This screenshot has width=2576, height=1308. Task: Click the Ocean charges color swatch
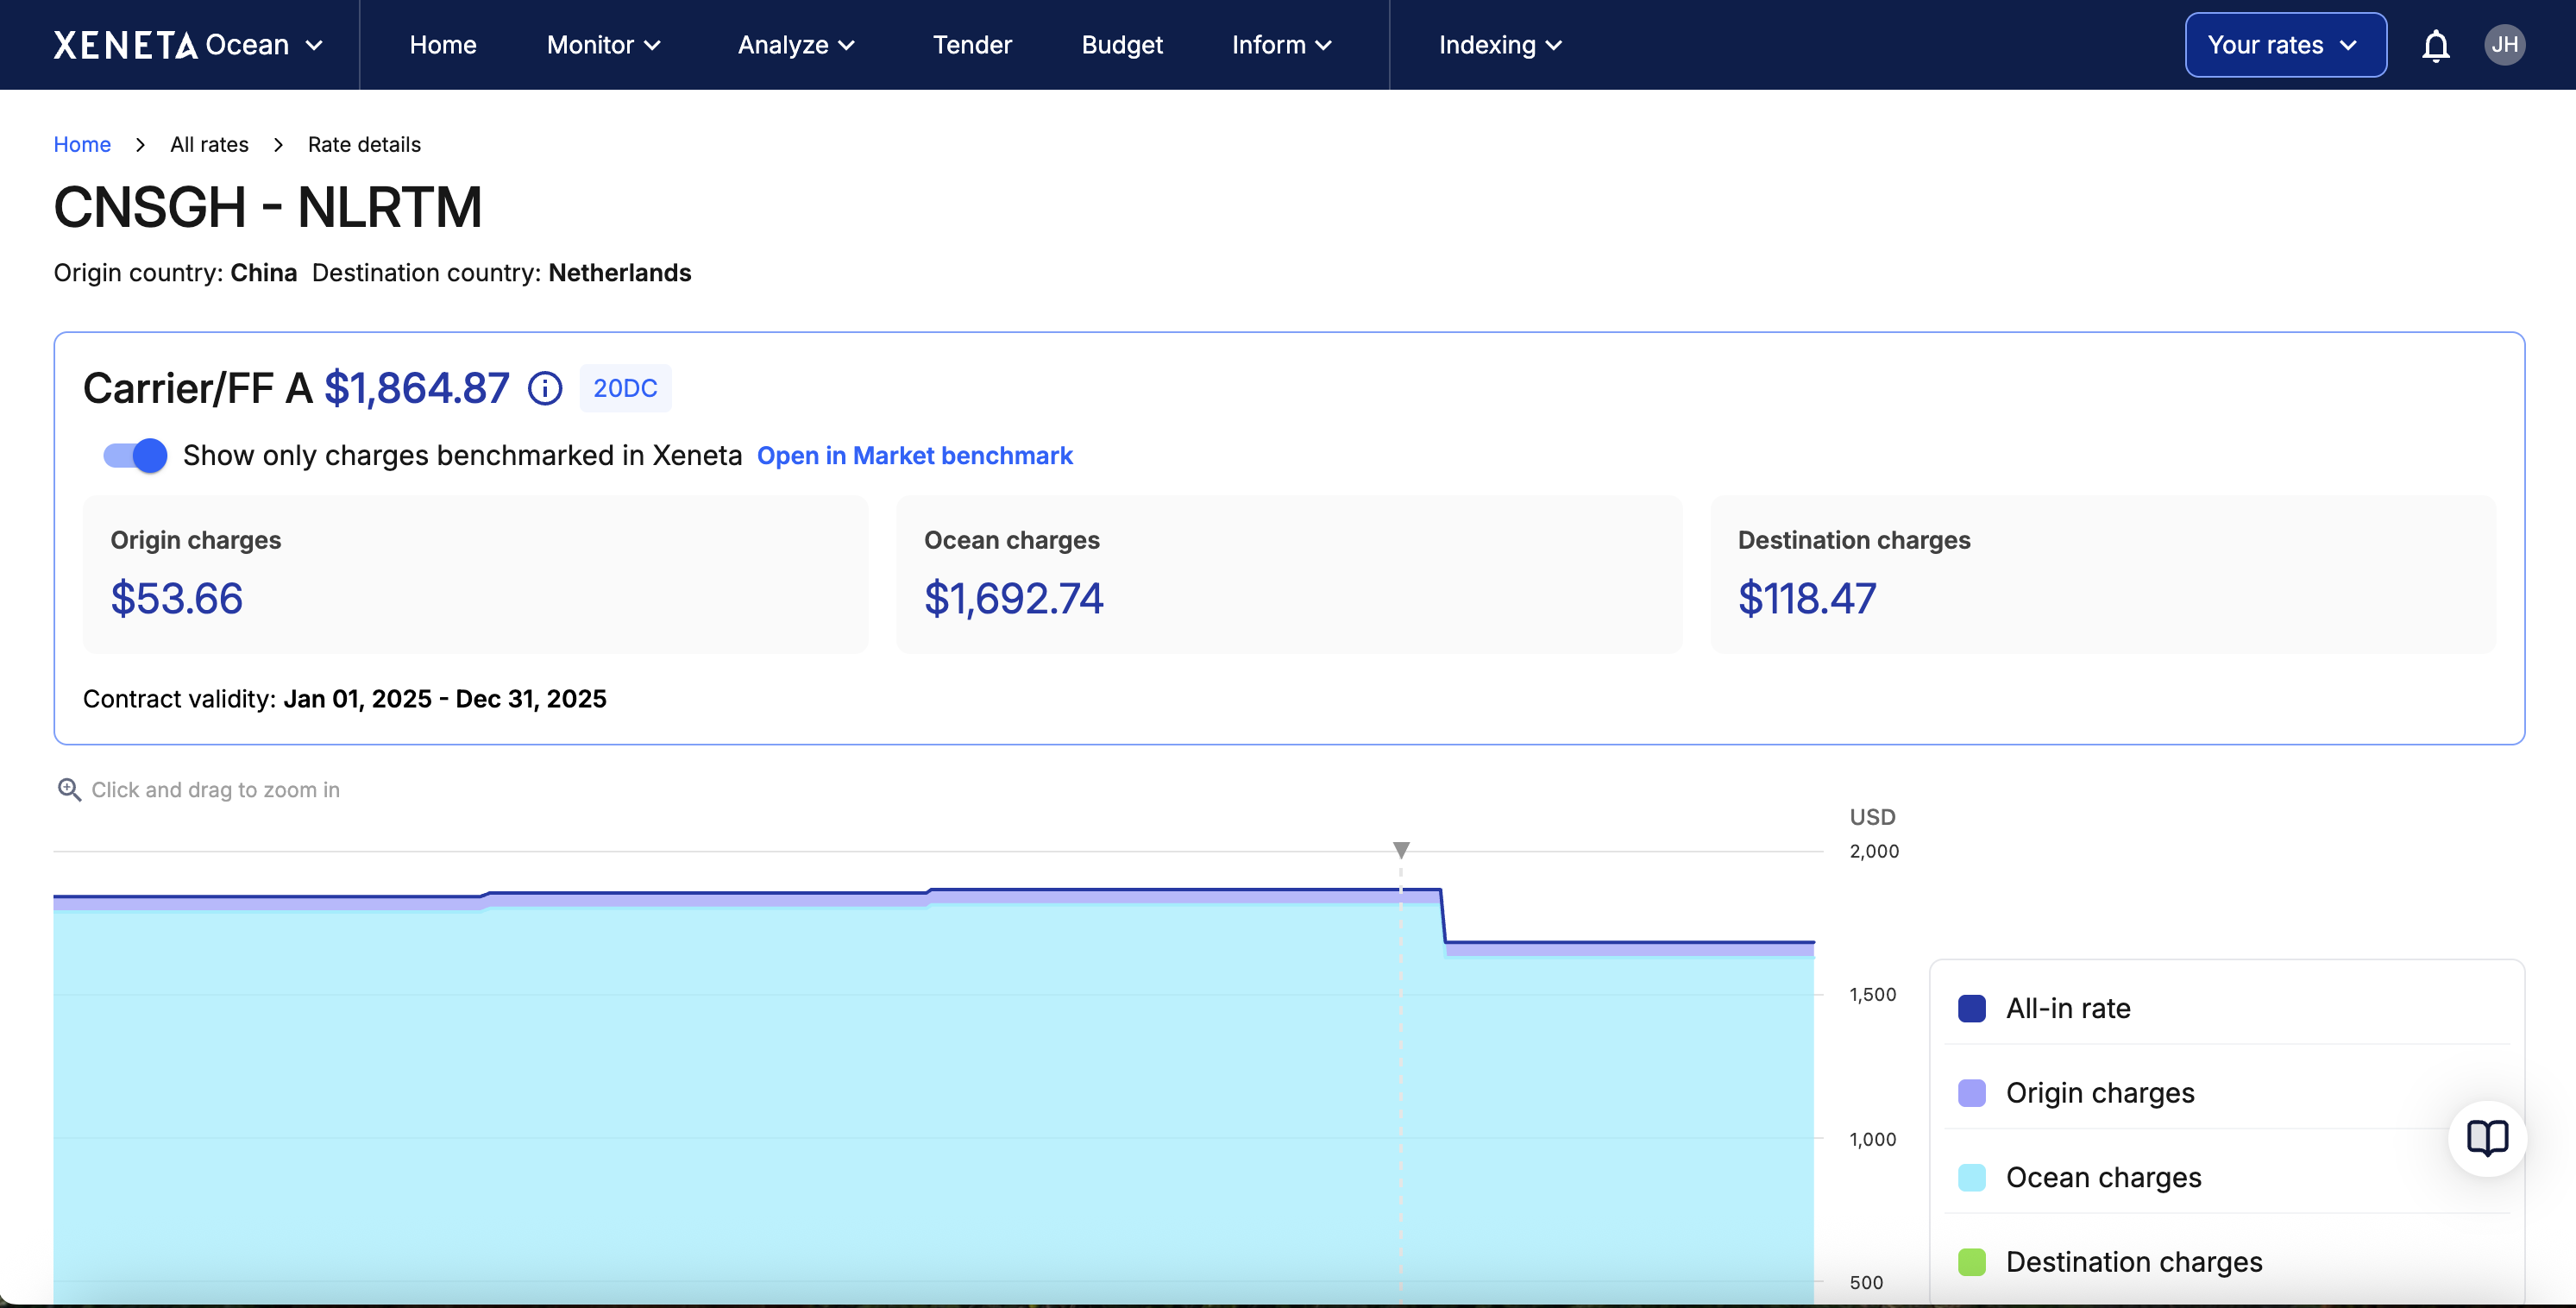tap(1971, 1178)
